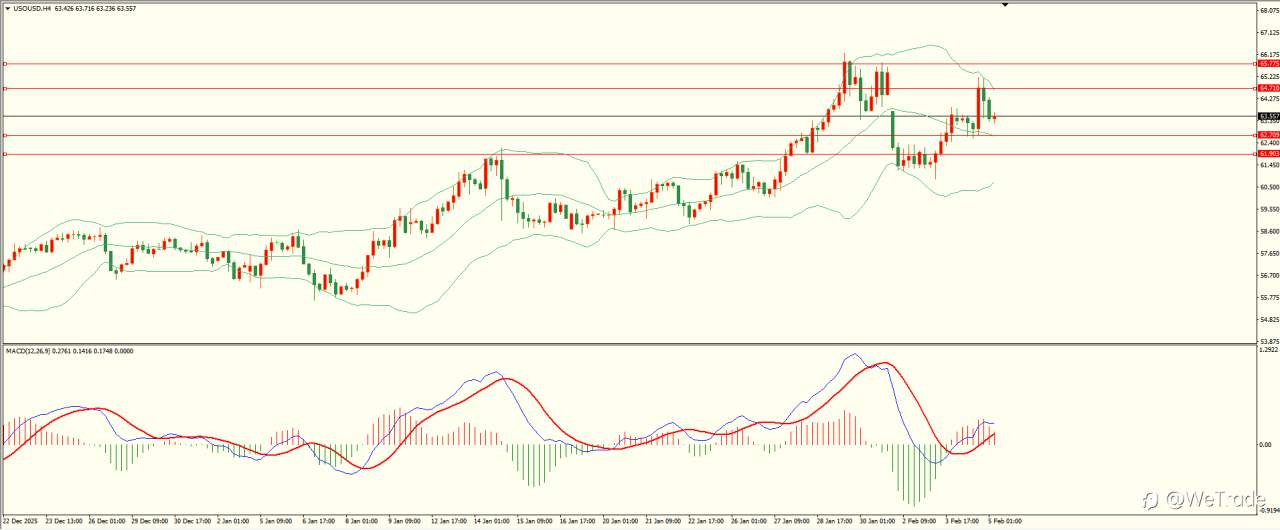Select the left handle of the 64.710 line
This screenshot has width=1280, height=530.
pos(5,88)
